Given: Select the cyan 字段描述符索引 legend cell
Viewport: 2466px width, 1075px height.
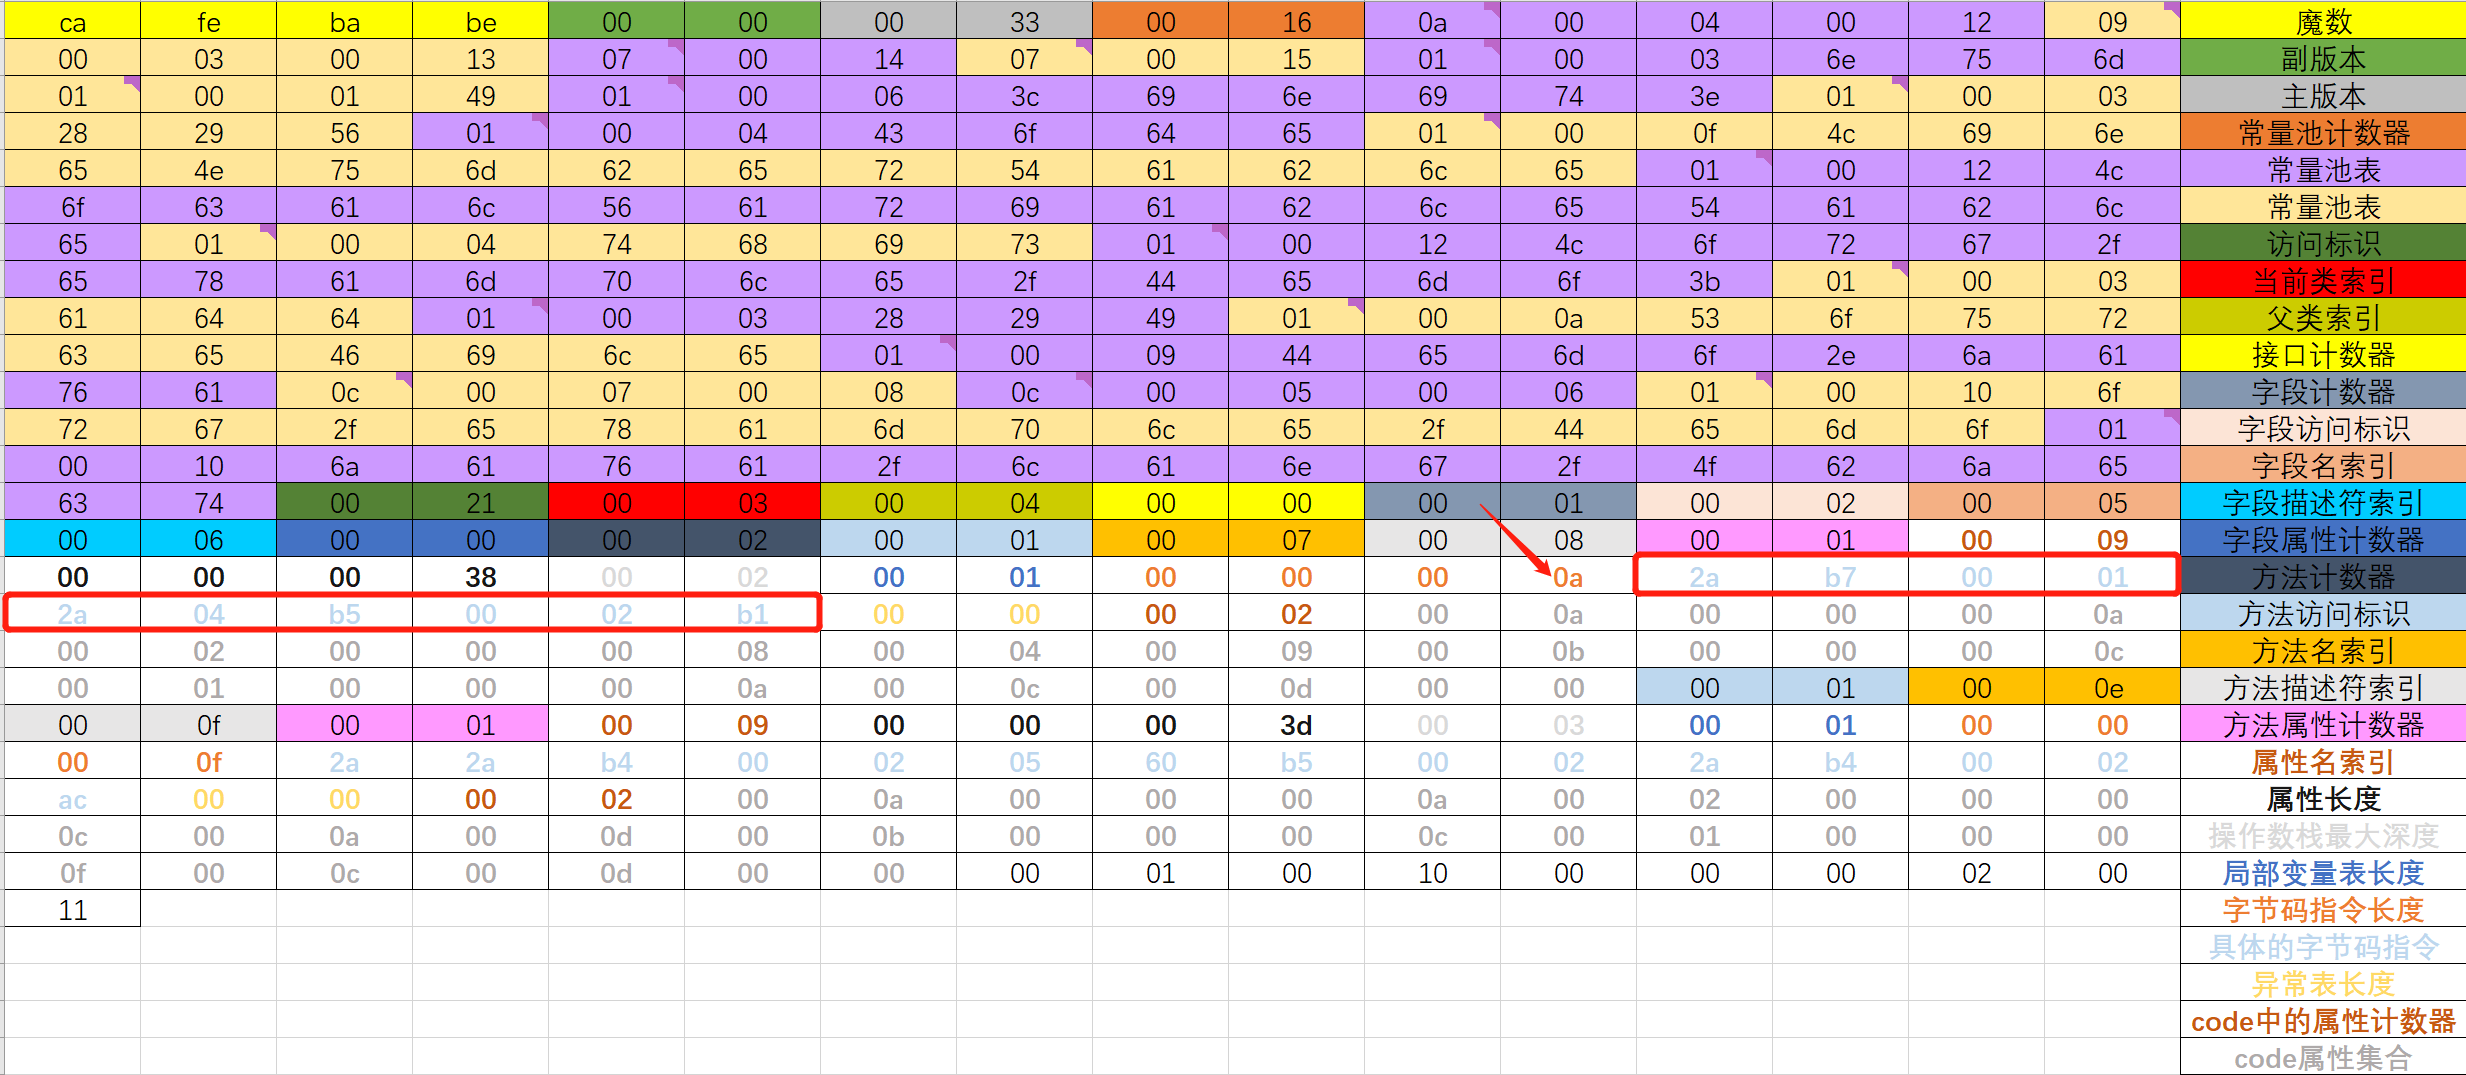Looking at the screenshot, I should pyautogui.click(x=2322, y=503).
